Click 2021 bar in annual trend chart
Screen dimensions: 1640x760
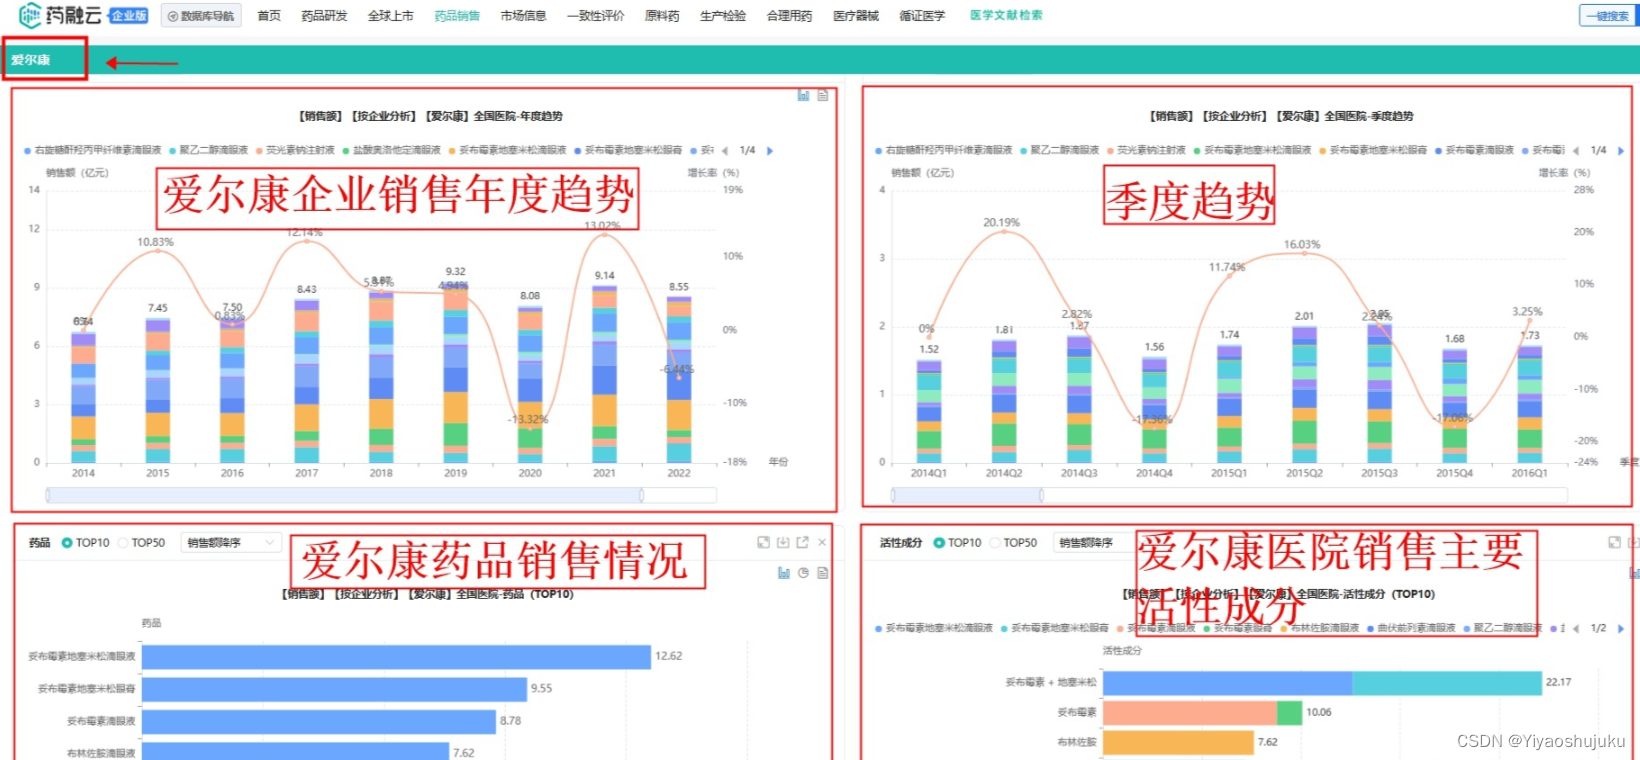coord(604,375)
